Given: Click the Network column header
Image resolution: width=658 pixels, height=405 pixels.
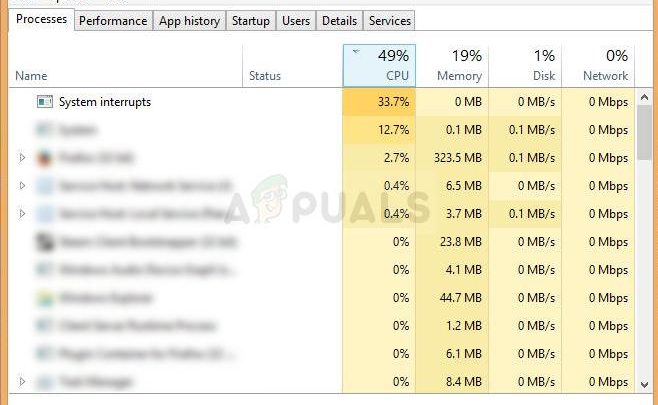Looking at the screenshot, I should (598, 65).
